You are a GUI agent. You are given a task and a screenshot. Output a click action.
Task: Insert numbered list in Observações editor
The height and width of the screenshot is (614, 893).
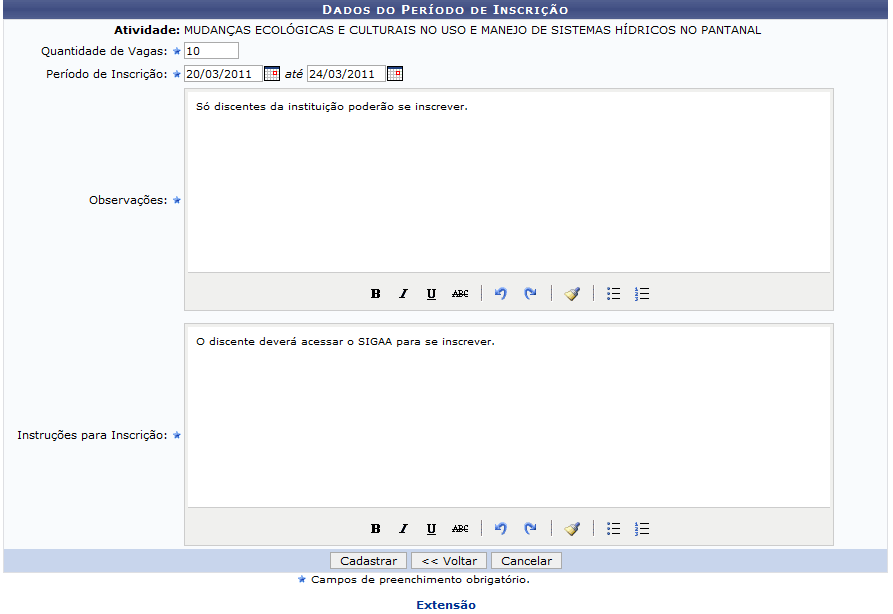click(x=642, y=294)
